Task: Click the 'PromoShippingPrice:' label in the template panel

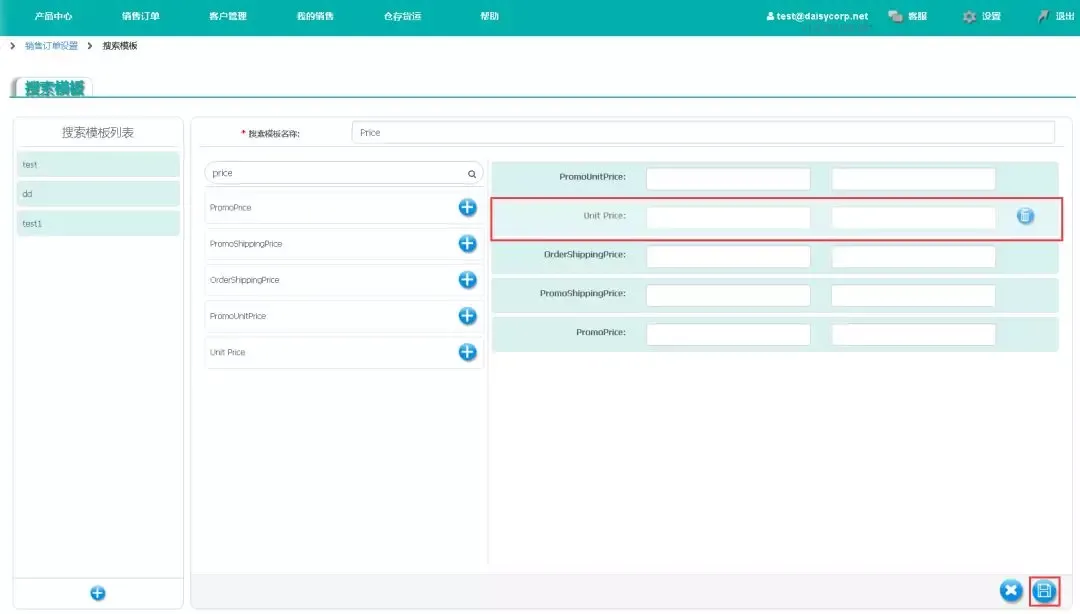Action: (583, 294)
